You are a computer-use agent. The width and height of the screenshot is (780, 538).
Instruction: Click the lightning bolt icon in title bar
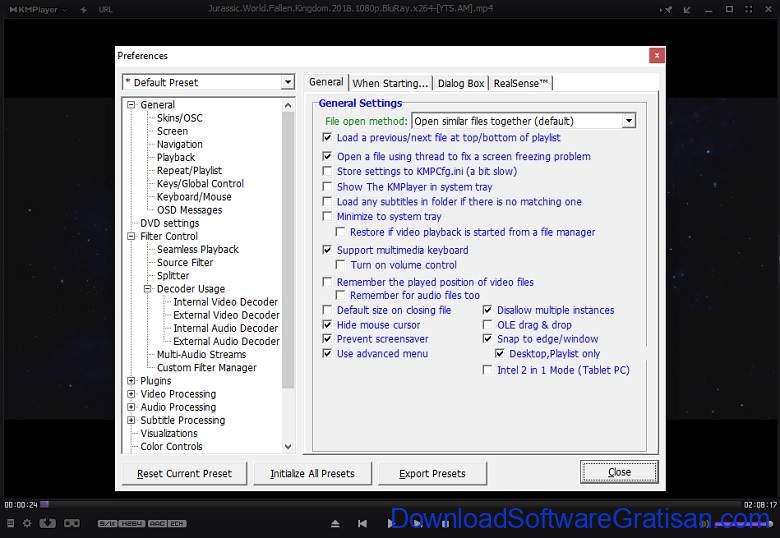(84, 9)
